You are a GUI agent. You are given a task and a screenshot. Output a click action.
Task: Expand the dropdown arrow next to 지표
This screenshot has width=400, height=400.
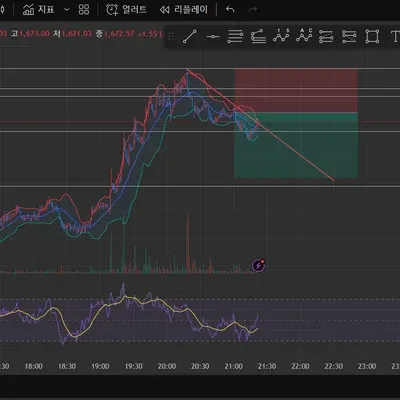(x=67, y=10)
